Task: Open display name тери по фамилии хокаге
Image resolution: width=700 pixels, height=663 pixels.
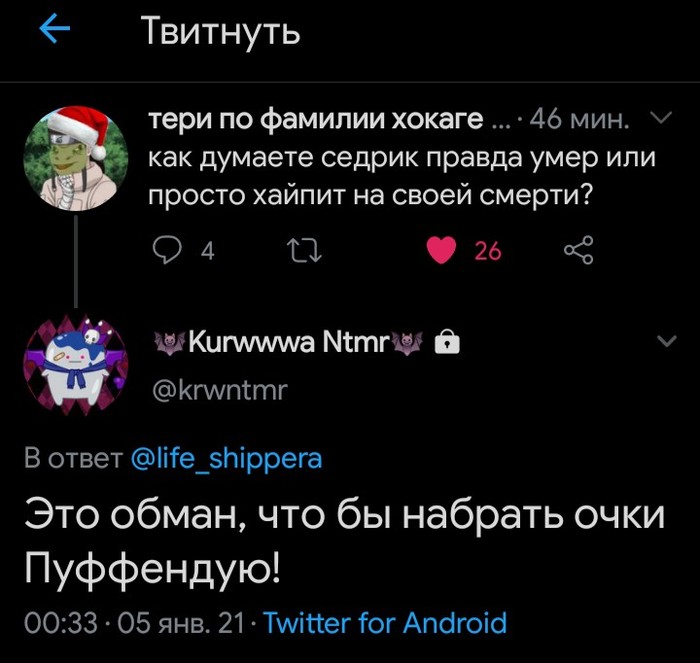Action: [316, 120]
